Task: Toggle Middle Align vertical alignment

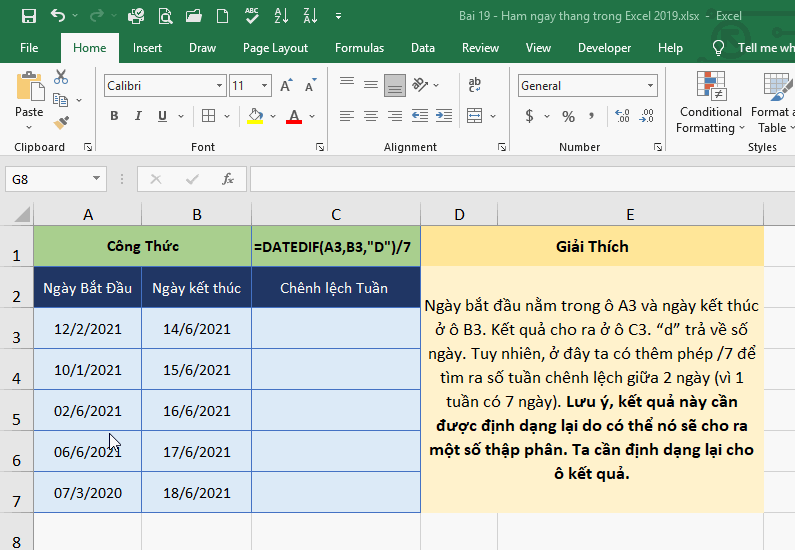Action: click(371, 84)
